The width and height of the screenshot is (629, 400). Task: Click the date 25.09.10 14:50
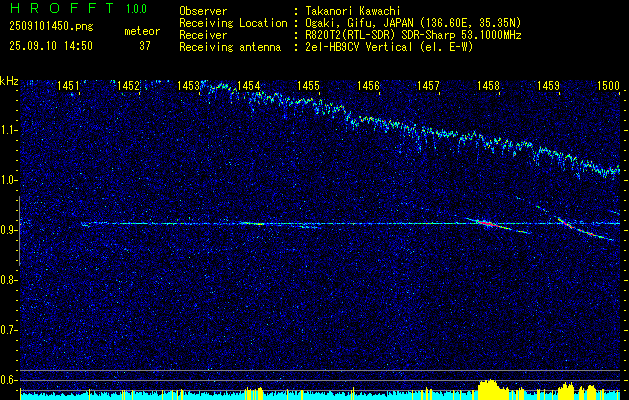point(51,46)
